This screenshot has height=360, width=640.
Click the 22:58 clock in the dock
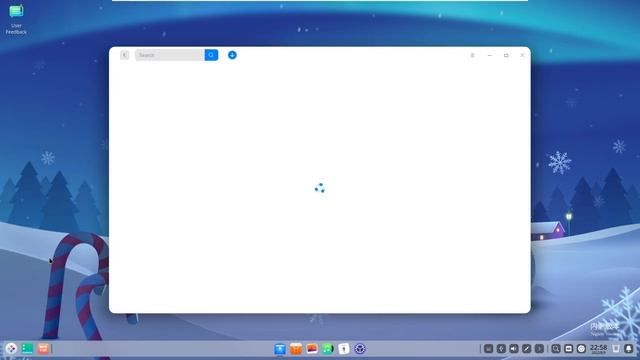tap(598, 349)
